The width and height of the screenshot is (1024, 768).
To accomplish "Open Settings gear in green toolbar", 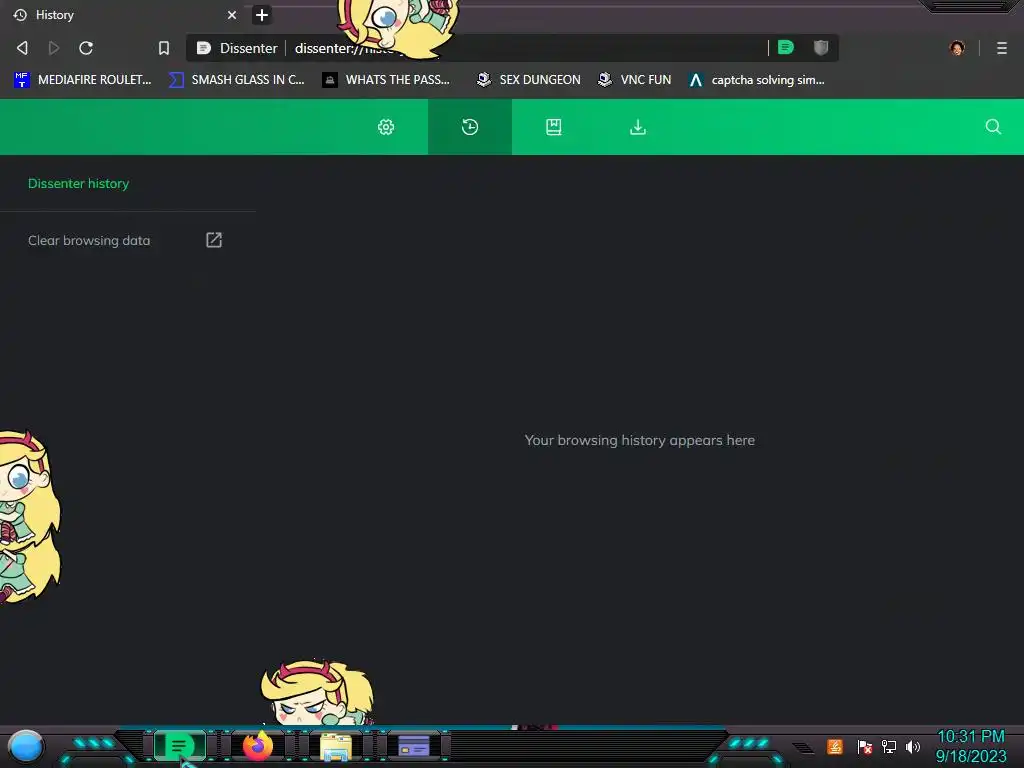I will point(386,127).
